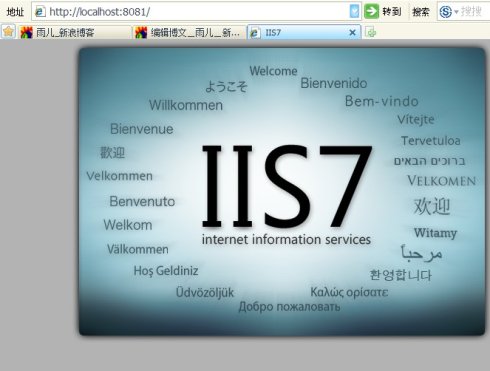490x371 pixels.
Task: Click the VELKOMEN text
Action: [441, 181]
